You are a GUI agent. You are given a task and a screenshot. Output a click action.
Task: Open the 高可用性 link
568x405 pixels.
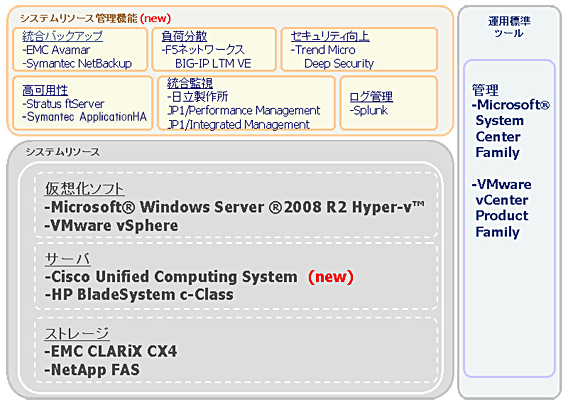pyautogui.click(x=45, y=90)
